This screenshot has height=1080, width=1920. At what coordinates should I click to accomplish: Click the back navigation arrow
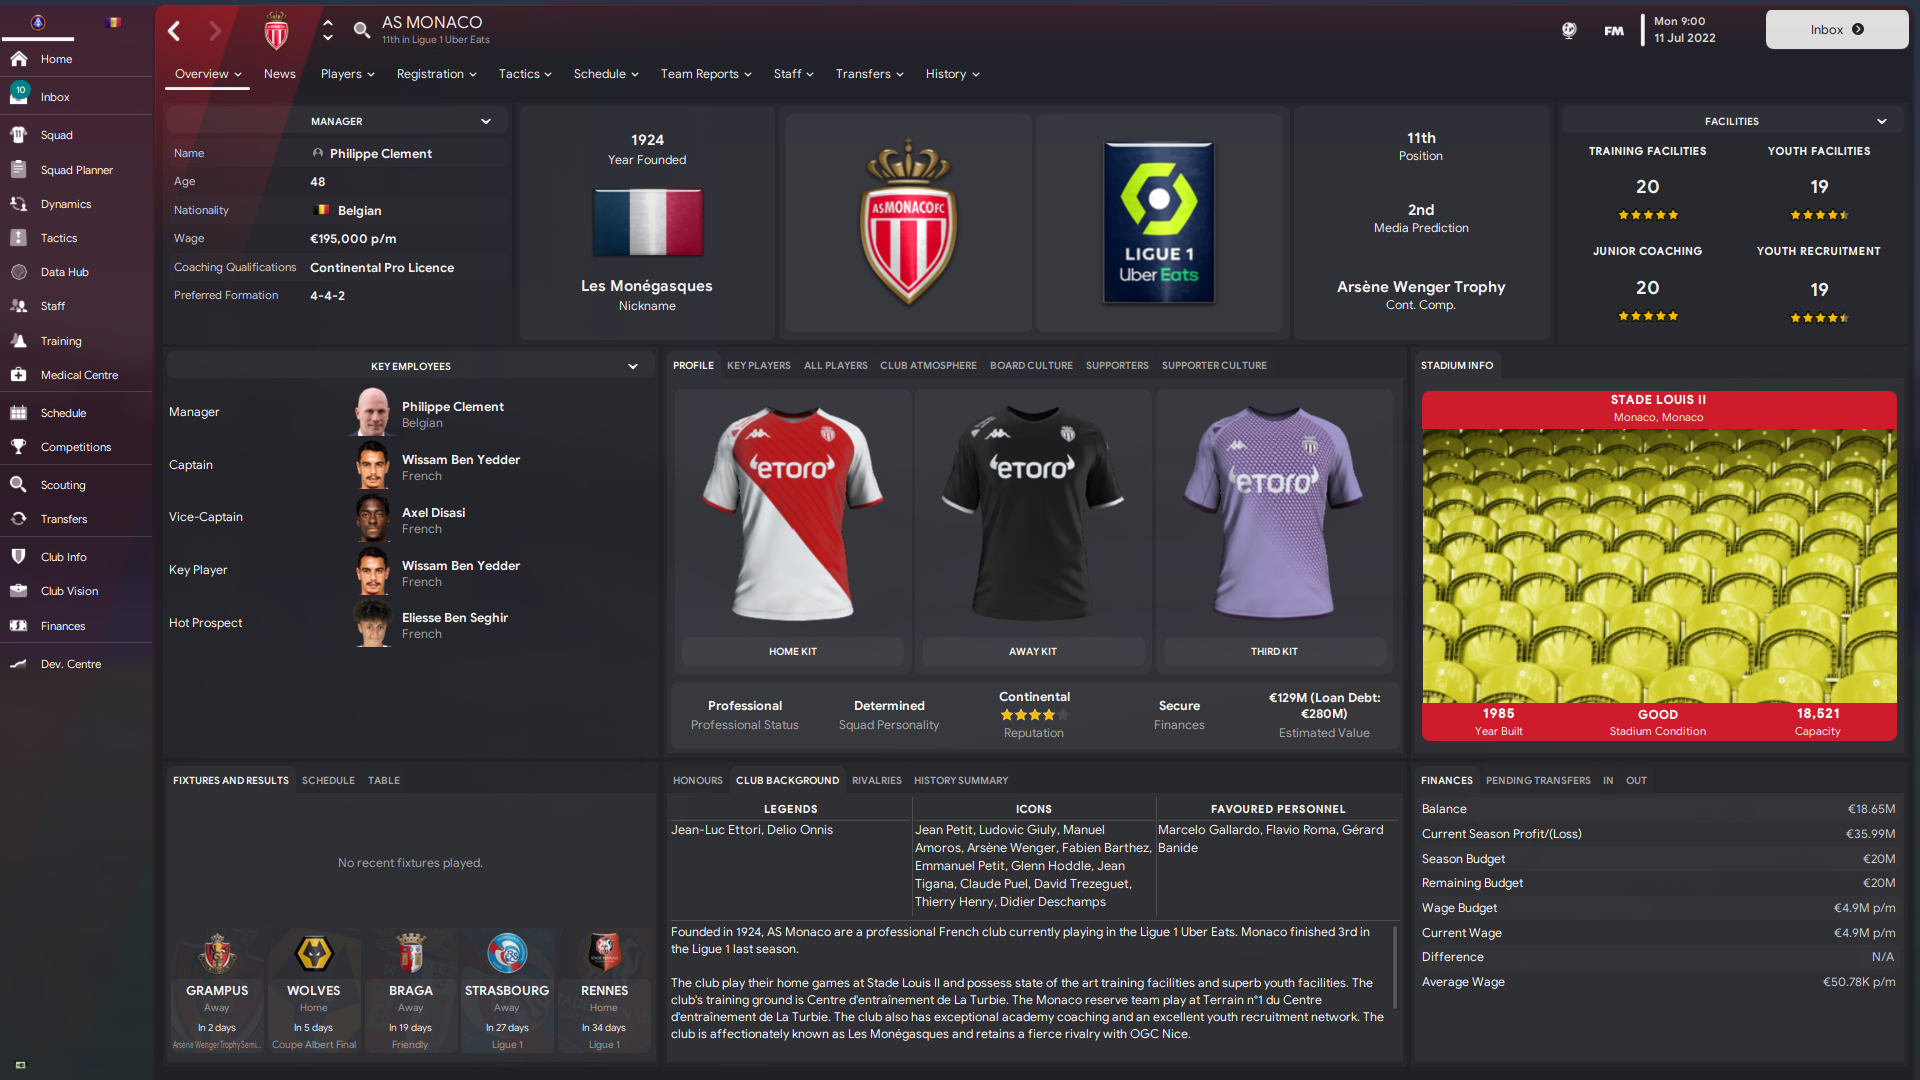(174, 31)
